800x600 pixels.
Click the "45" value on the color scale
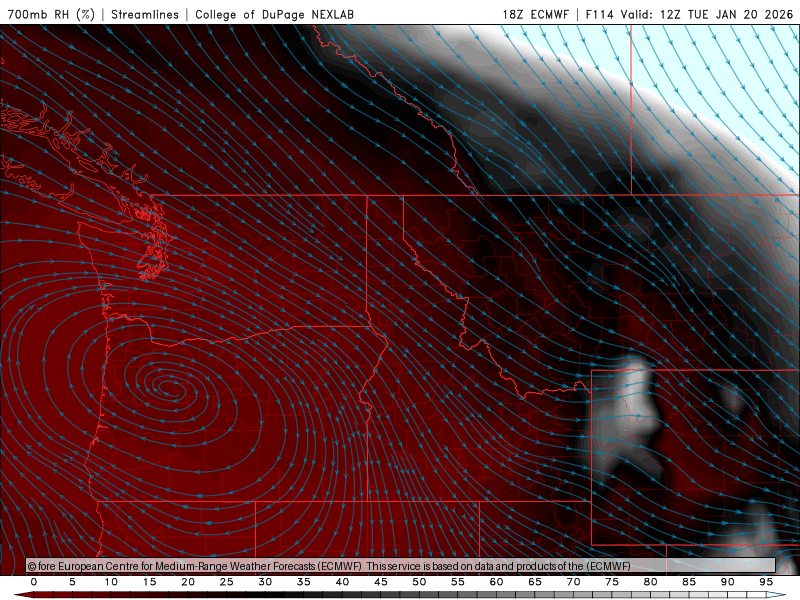[x=381, y=582]
